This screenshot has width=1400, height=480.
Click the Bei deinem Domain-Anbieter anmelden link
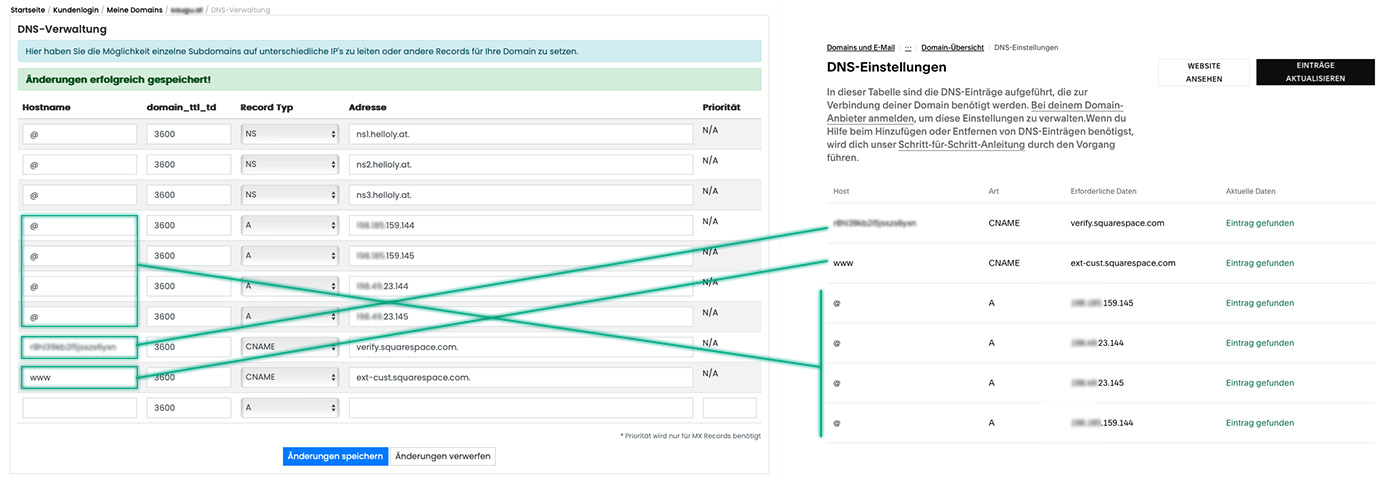tap(976, 112)
